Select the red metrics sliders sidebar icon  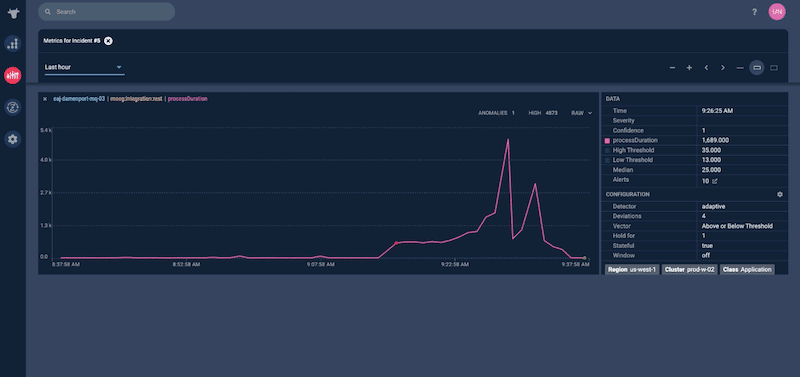click(13, 76)
